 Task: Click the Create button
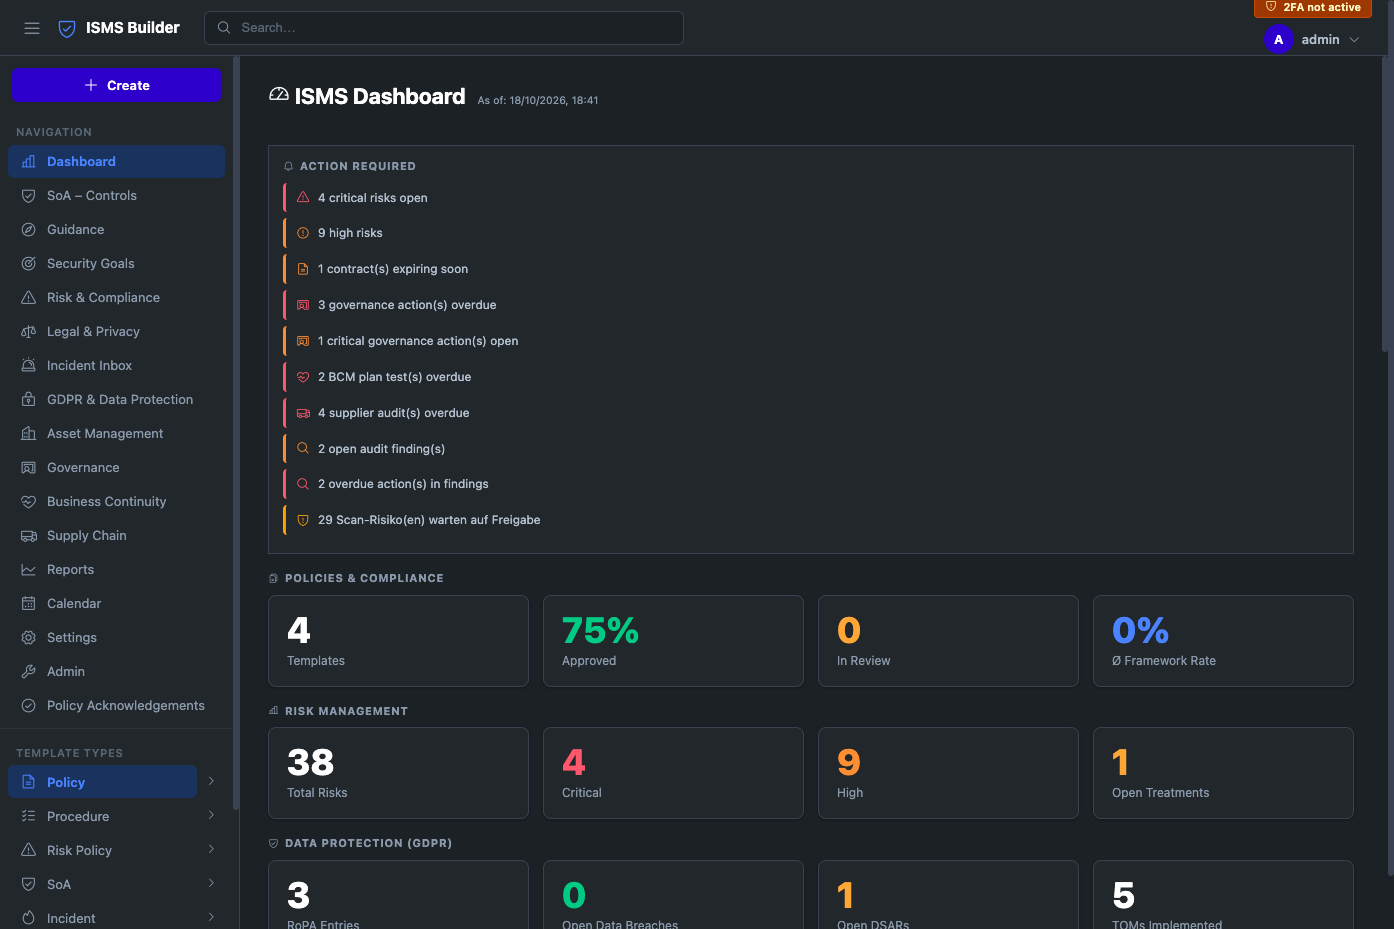(116, 85)
